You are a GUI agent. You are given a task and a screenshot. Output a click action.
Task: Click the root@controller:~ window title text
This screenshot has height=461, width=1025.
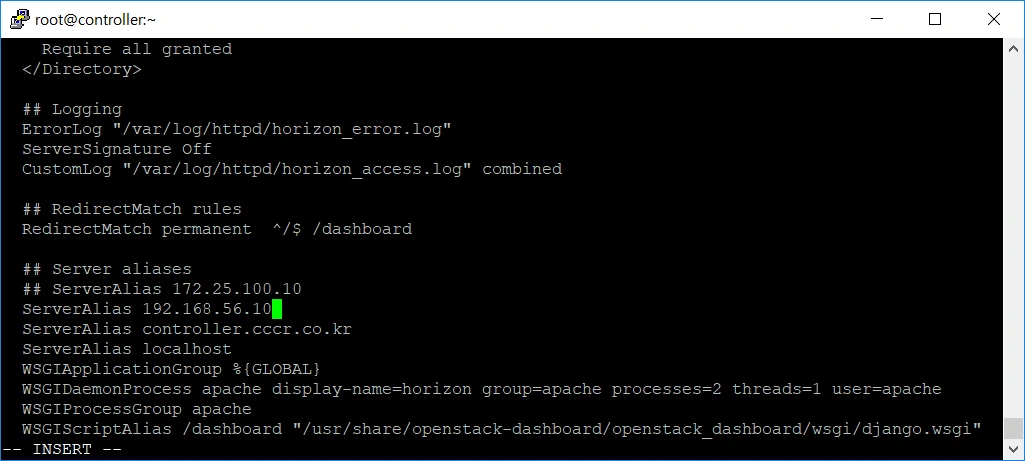coord(95,20)
